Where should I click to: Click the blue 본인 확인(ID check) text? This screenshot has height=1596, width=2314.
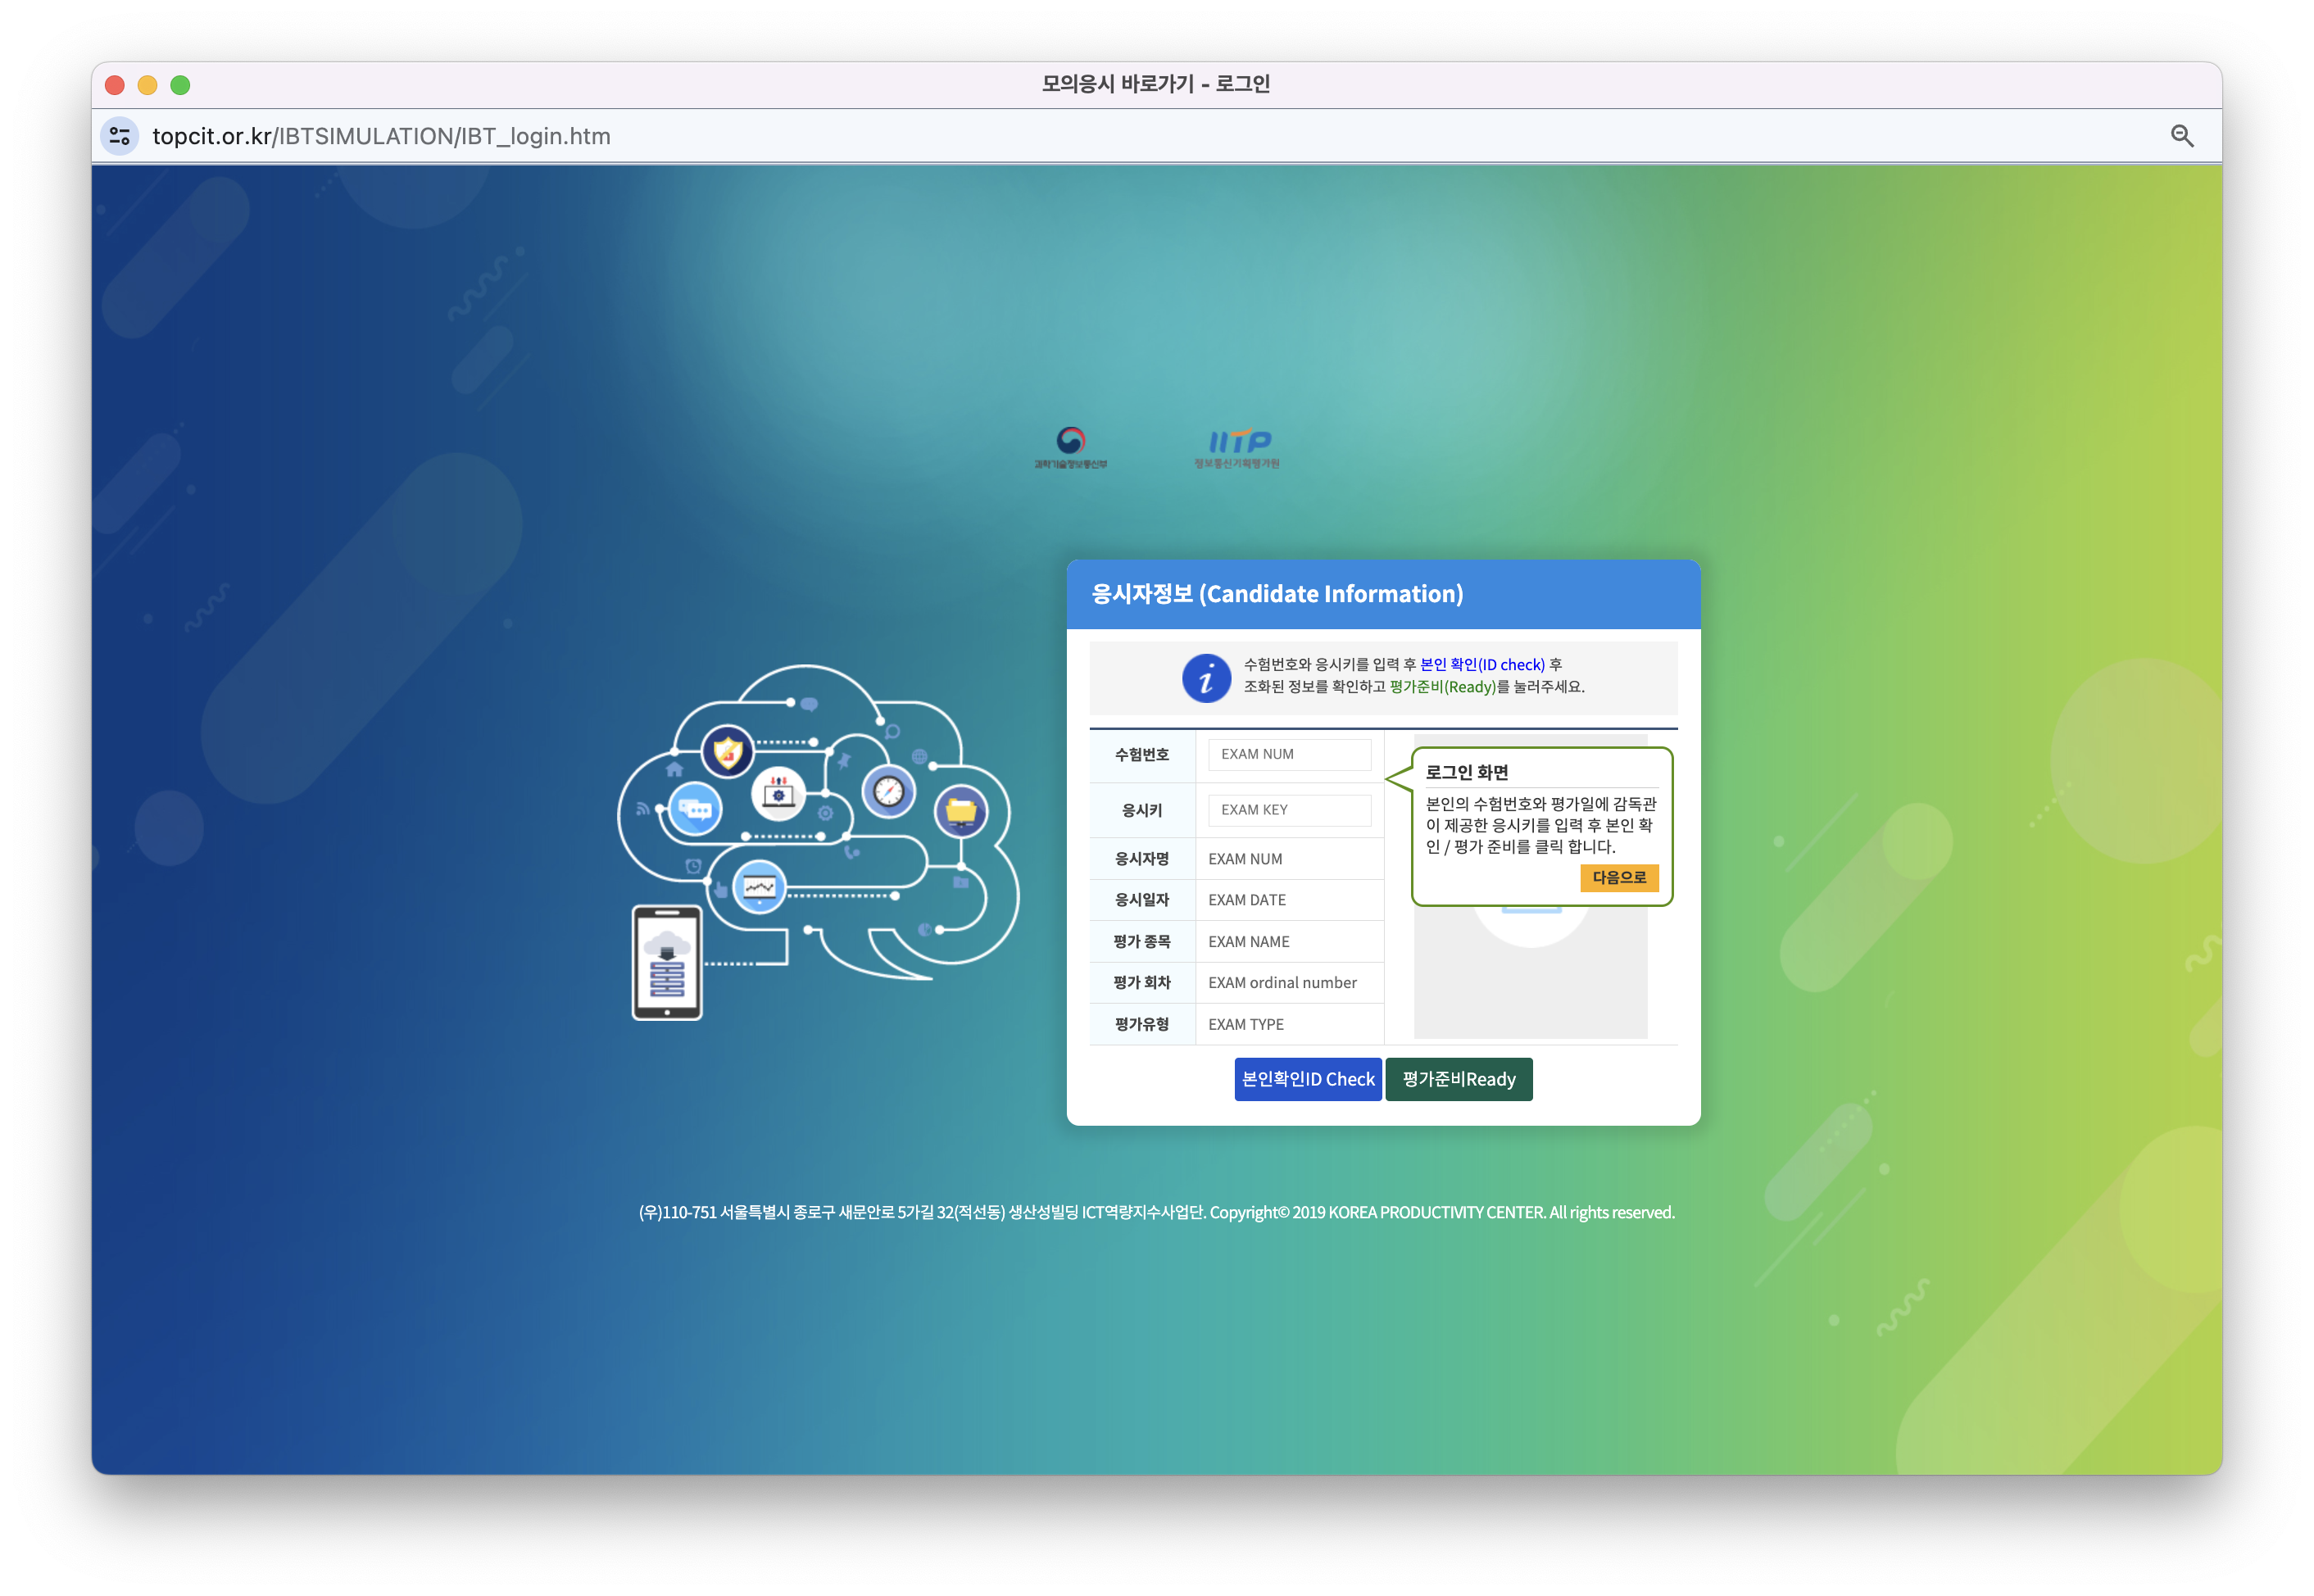(x=1482, y=665)
